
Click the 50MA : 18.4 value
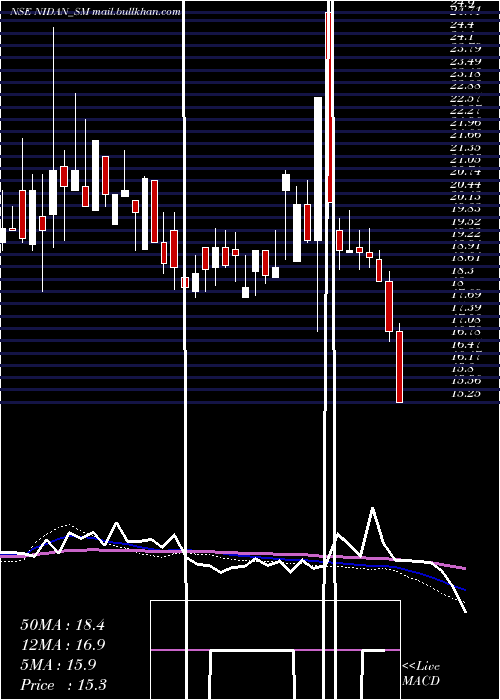[x=62, y=625]
